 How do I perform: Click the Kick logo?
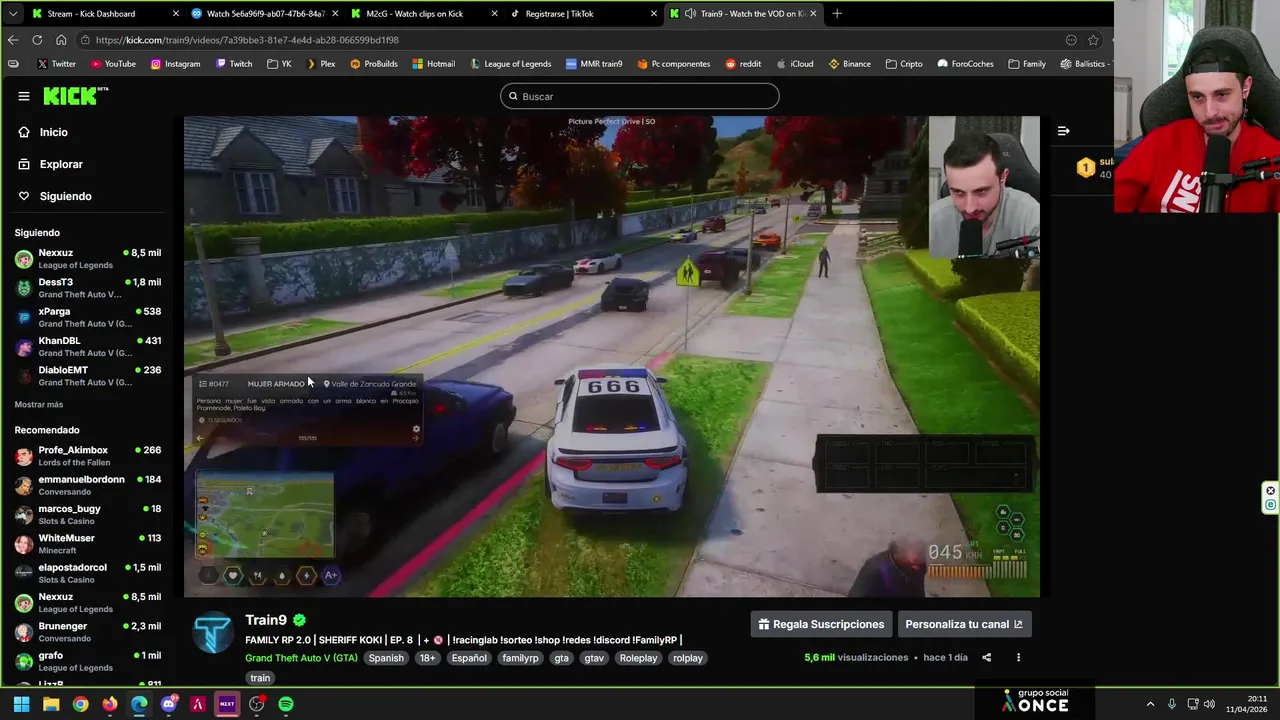74,96
